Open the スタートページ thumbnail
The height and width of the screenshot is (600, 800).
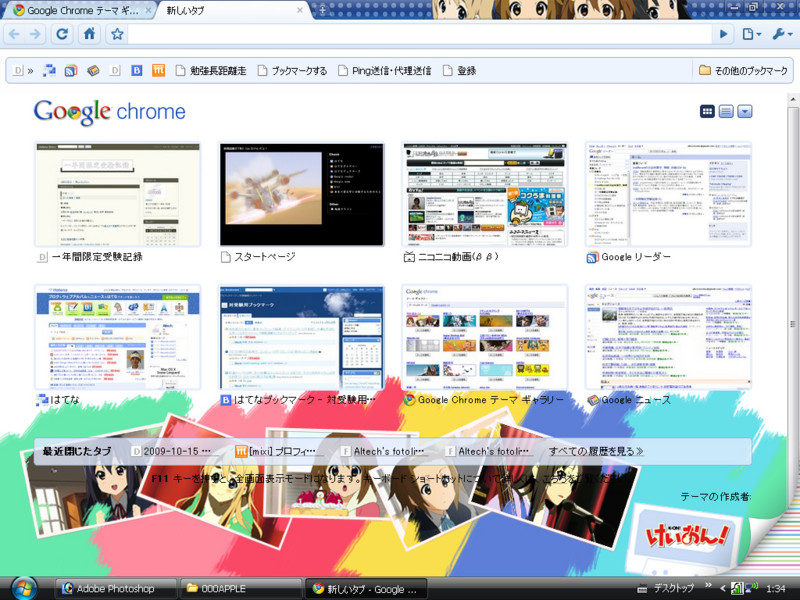coord(302,195)
